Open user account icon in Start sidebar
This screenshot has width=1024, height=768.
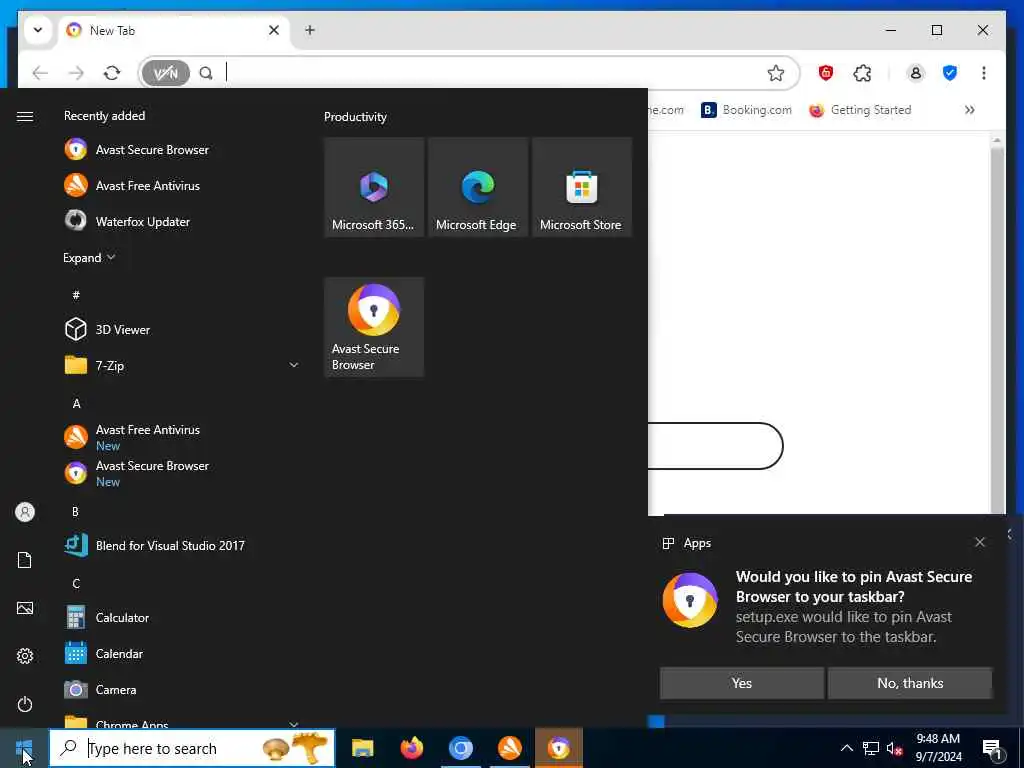tap(25, 512)
